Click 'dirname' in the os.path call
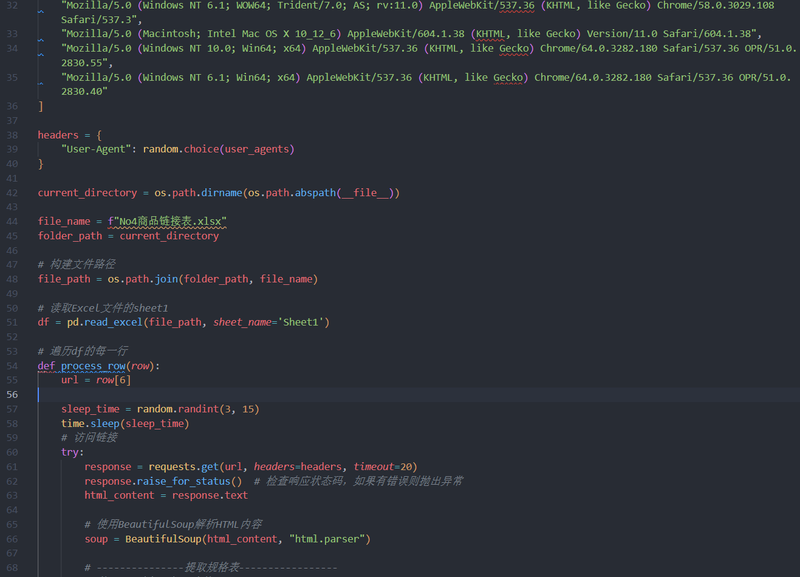The width and height of the screenshot is (800, 577). [222, 193]
